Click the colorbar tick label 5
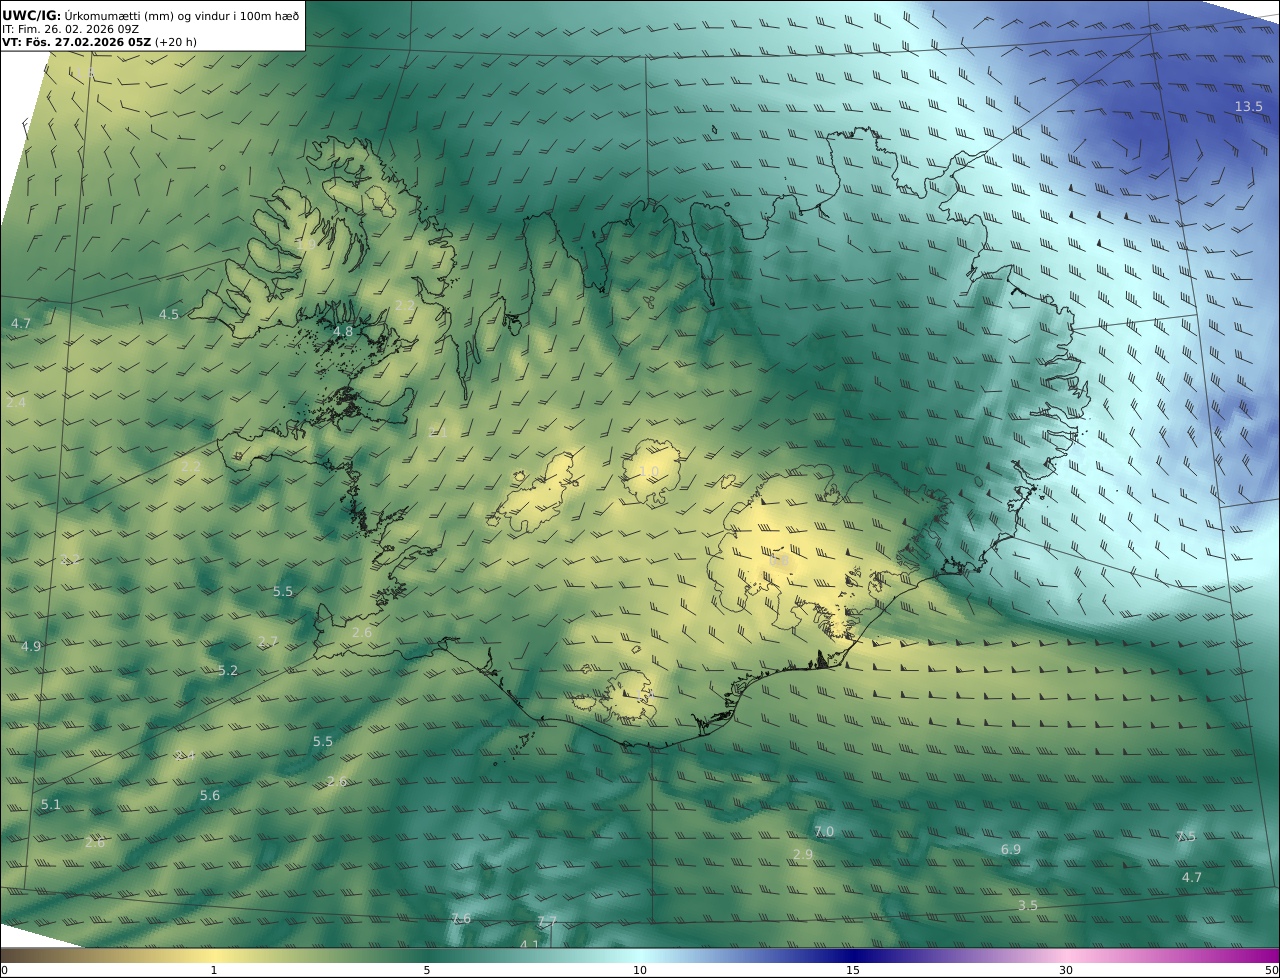 (427, 970)
